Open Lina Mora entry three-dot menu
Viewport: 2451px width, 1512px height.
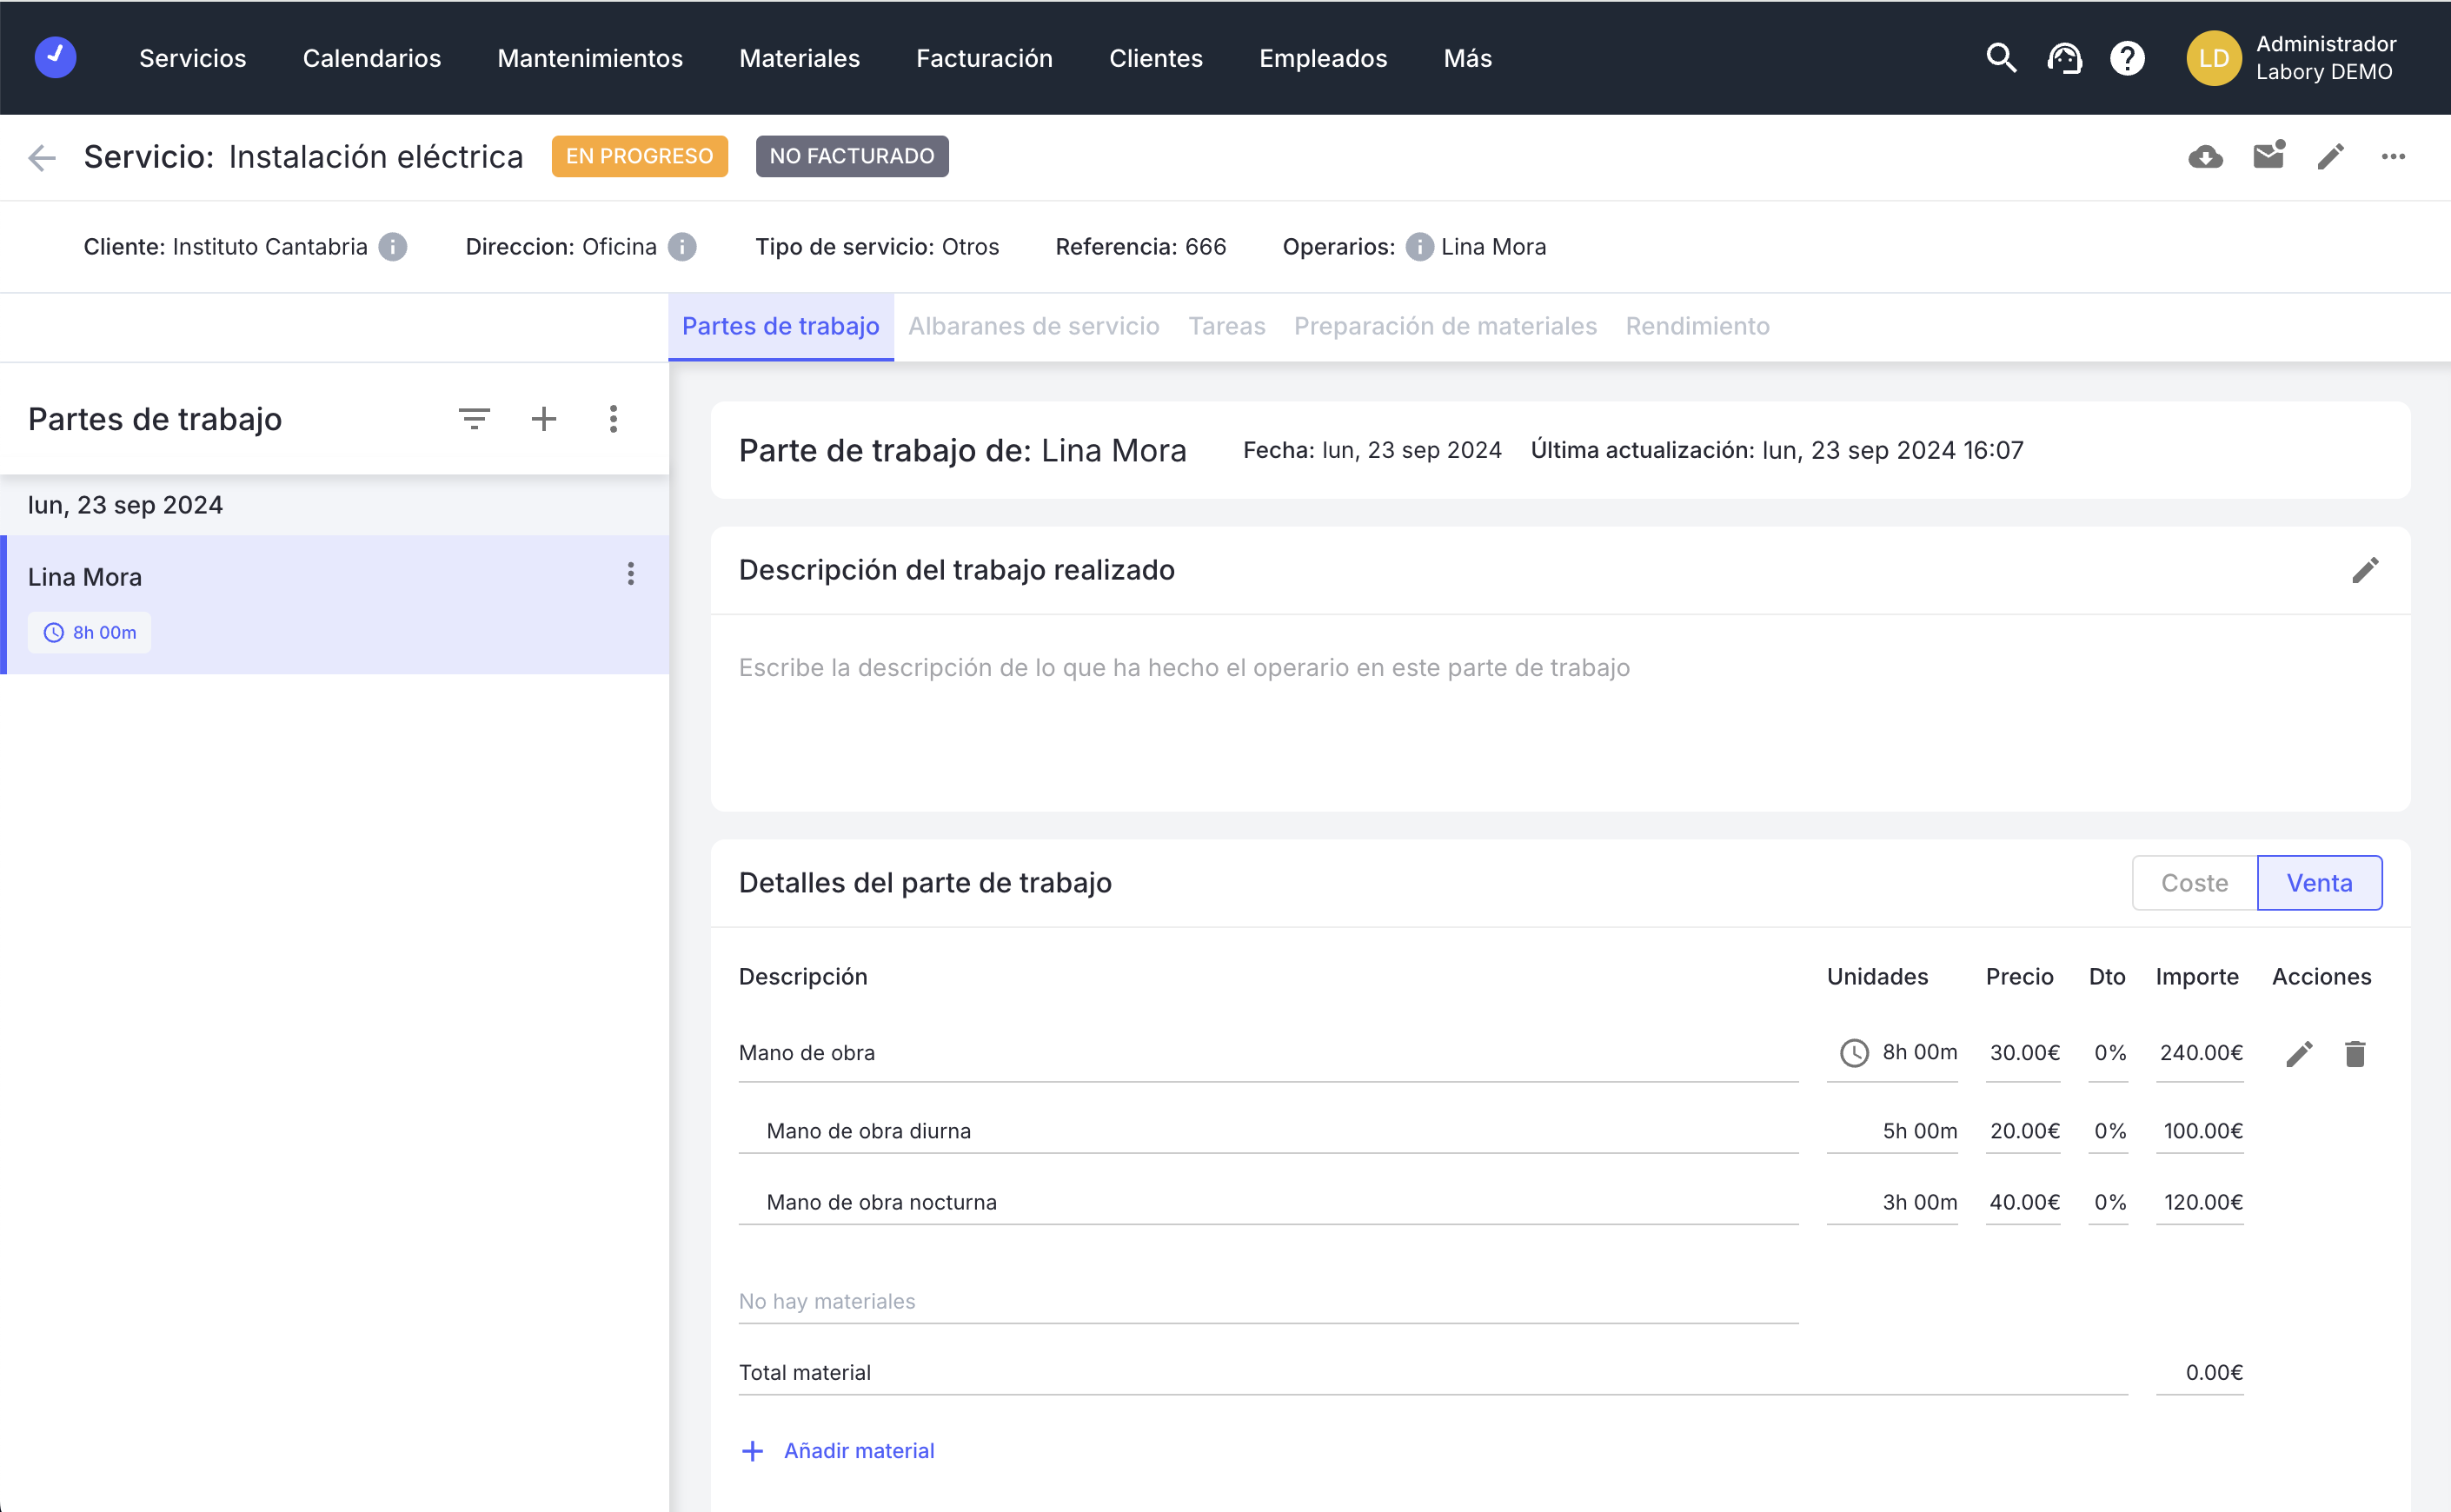click(630, 574)
